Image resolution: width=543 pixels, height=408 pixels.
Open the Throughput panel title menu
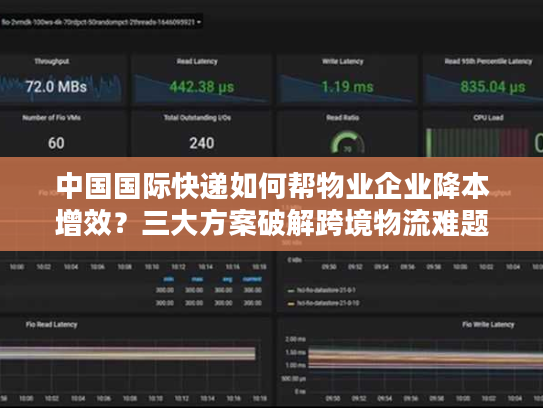click(x=52, y=61)
